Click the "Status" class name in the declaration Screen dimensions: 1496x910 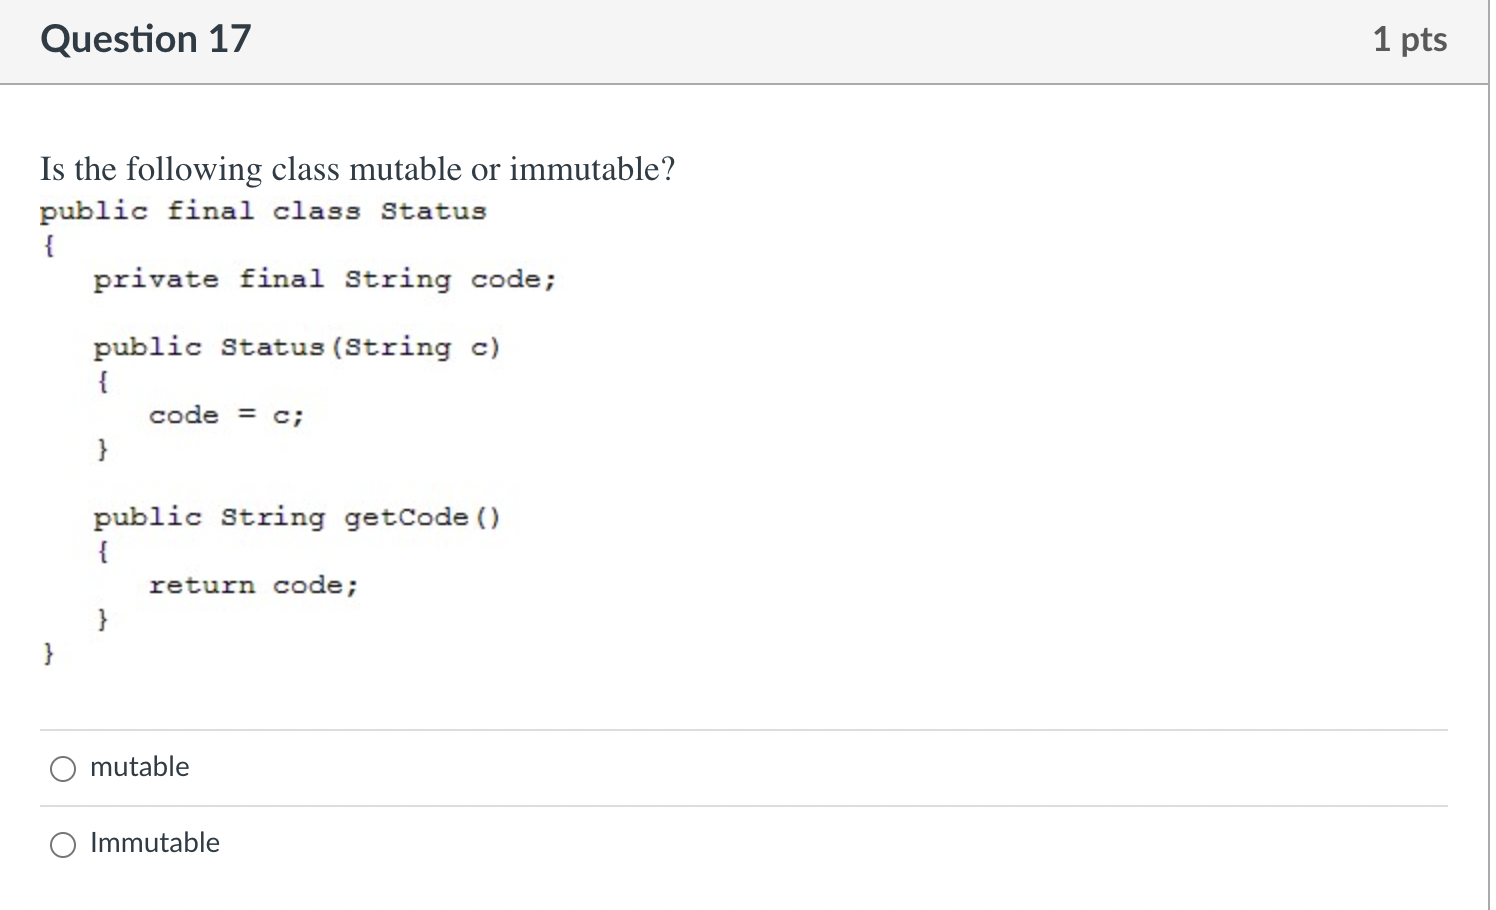click(x=433, y=211)
